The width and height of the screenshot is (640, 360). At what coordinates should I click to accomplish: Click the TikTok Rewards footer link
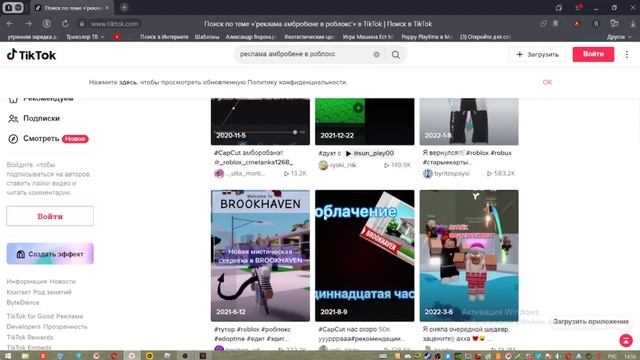coord(30,338)
